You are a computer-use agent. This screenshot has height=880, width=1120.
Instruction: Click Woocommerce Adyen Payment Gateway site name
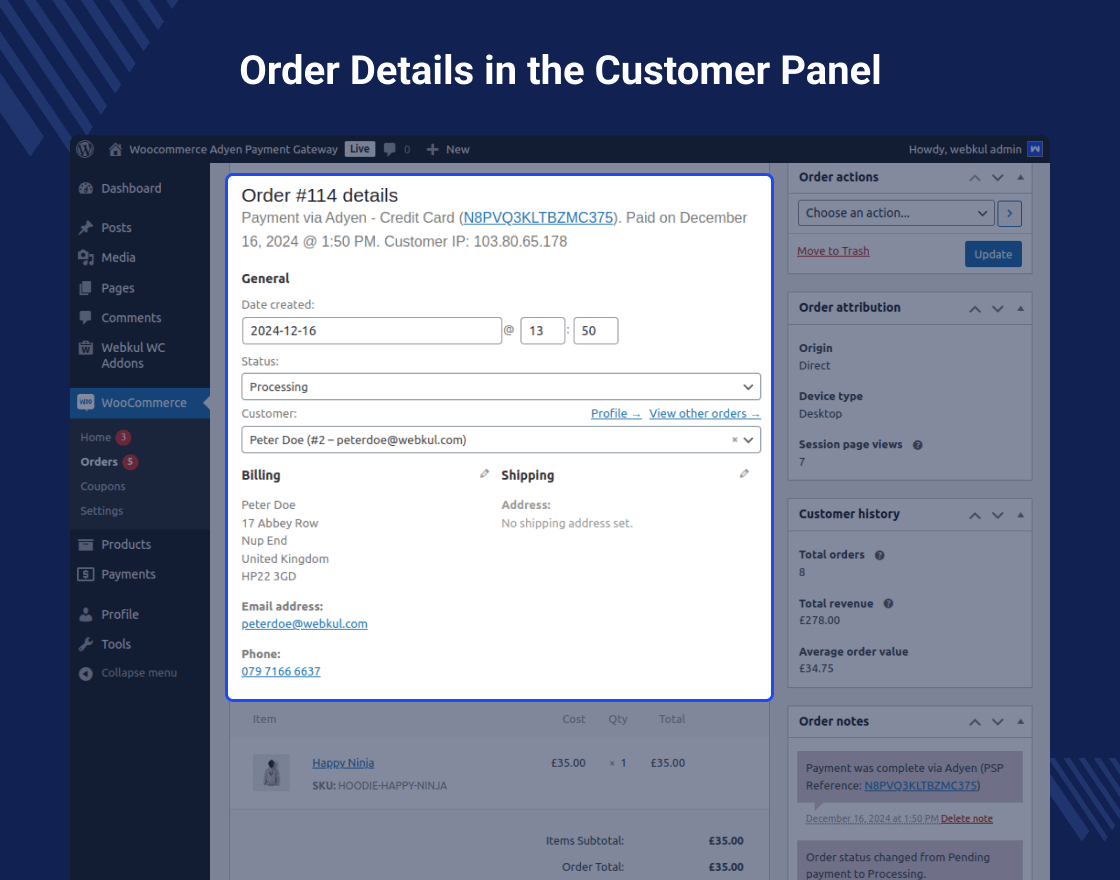tap(233, 149)
